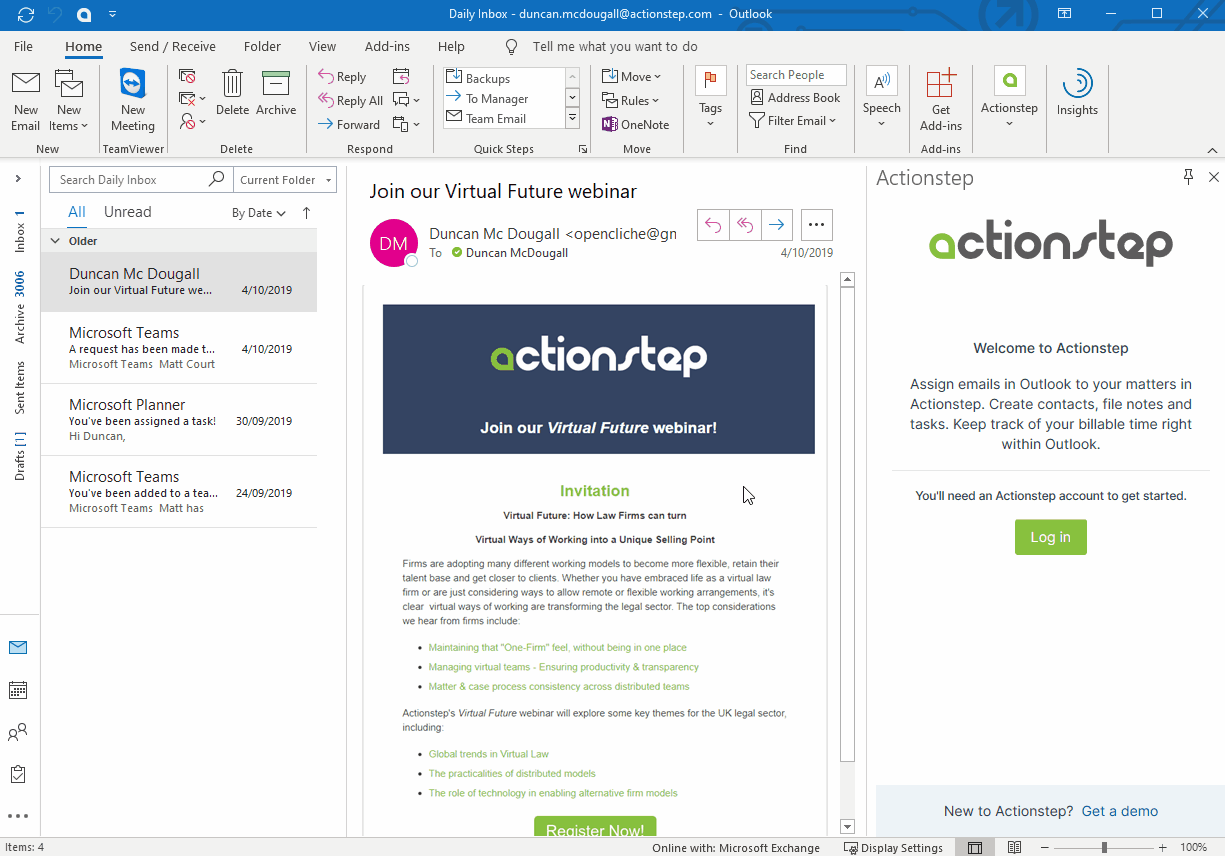Open the View menu

tap(322, 46)
